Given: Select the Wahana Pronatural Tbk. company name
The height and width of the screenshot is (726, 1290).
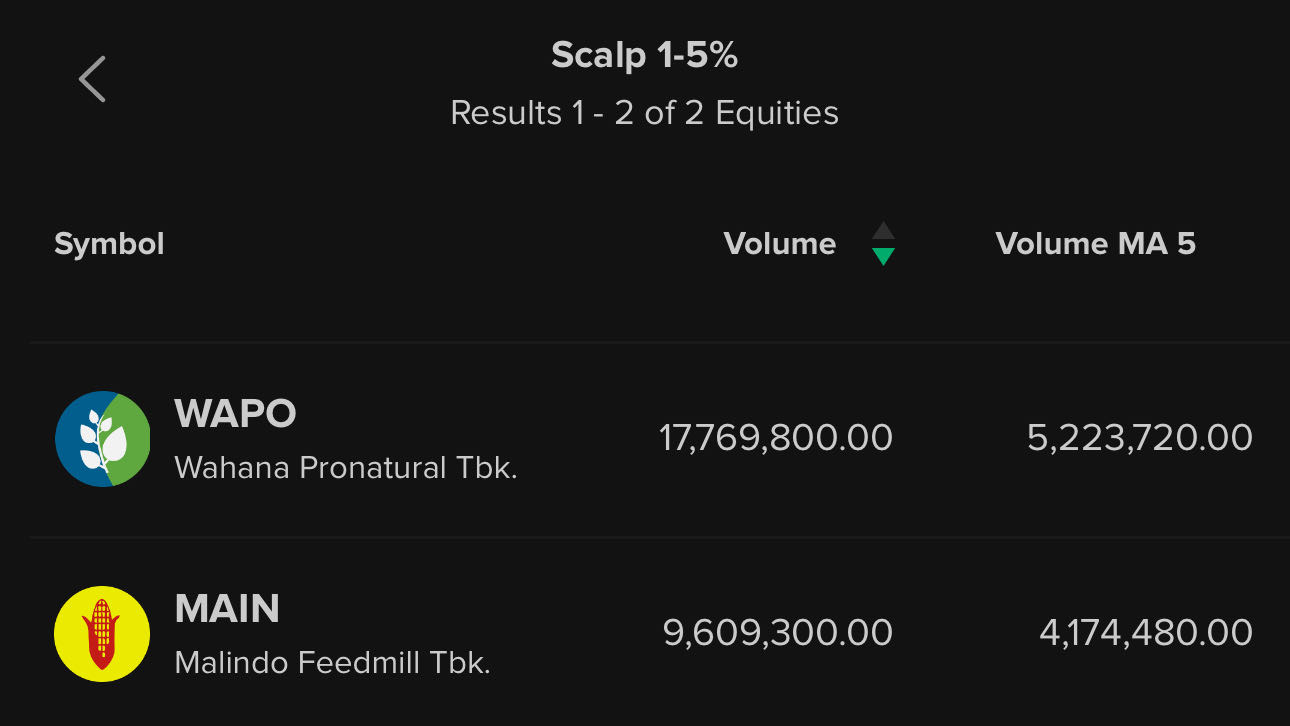Looking at the screenshot, I should [345, 468].
